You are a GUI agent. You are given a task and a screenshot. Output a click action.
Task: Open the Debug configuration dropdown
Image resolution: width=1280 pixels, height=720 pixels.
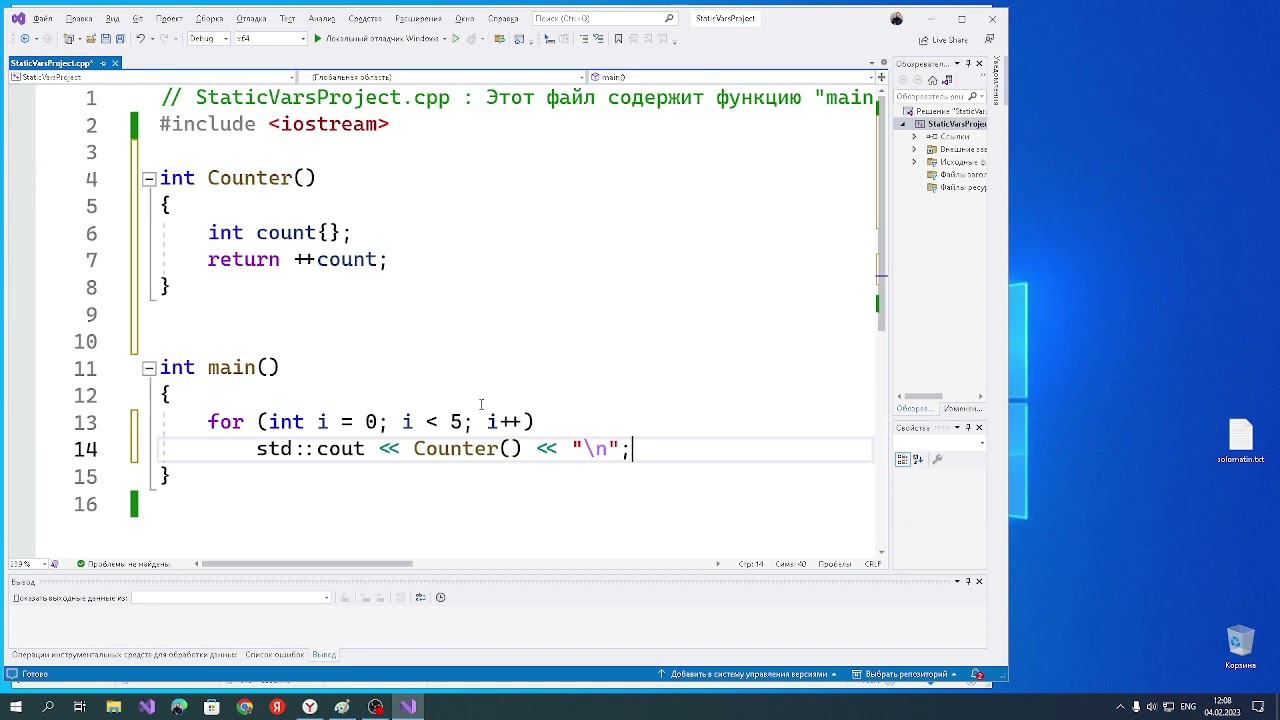tap(208, 39)
